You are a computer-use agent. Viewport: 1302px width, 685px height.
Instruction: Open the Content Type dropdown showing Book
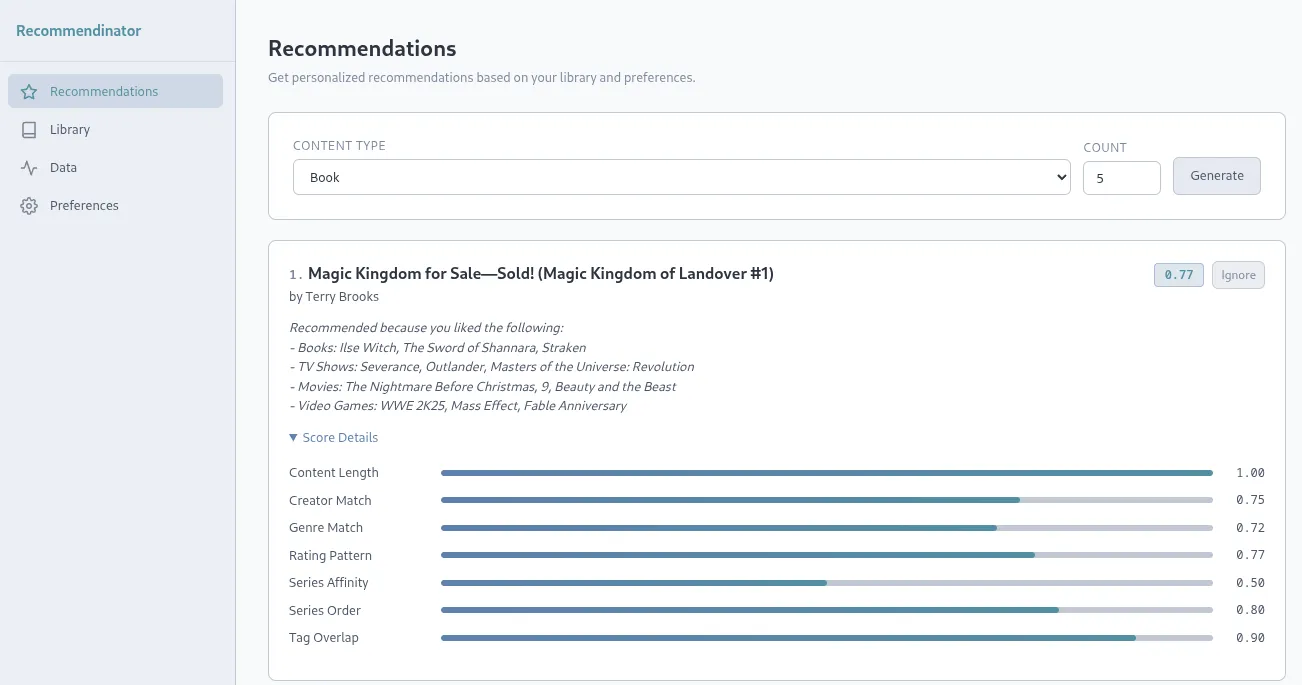tap(682, 177)
